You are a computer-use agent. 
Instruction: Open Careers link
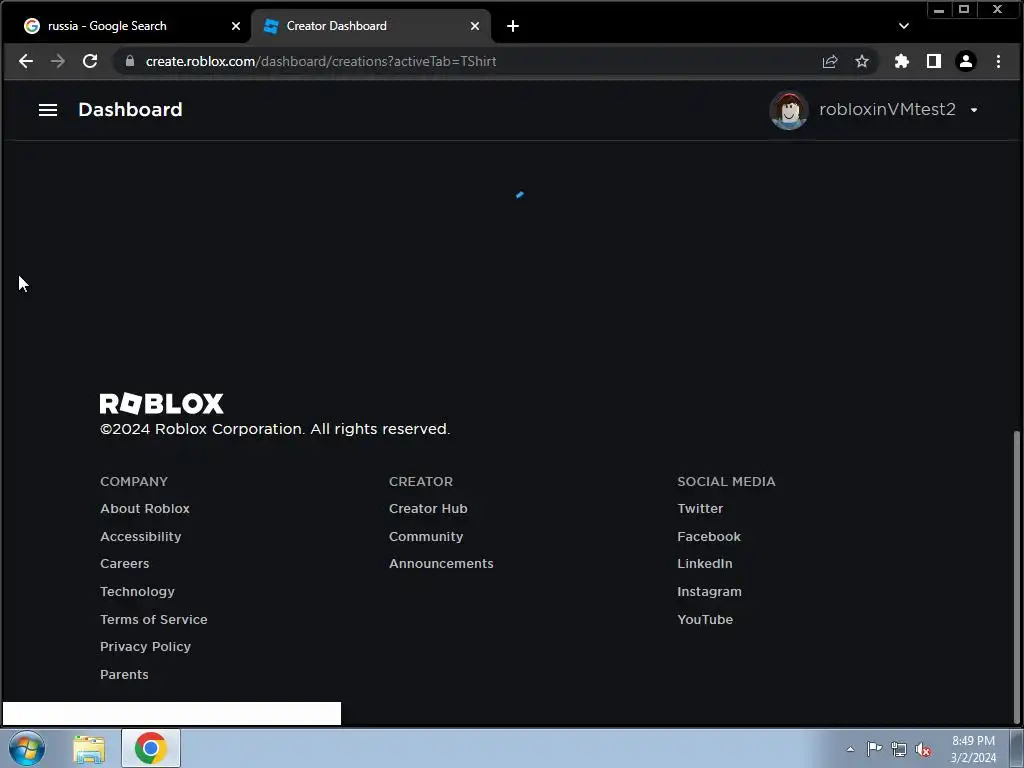(x=125, y=564)
